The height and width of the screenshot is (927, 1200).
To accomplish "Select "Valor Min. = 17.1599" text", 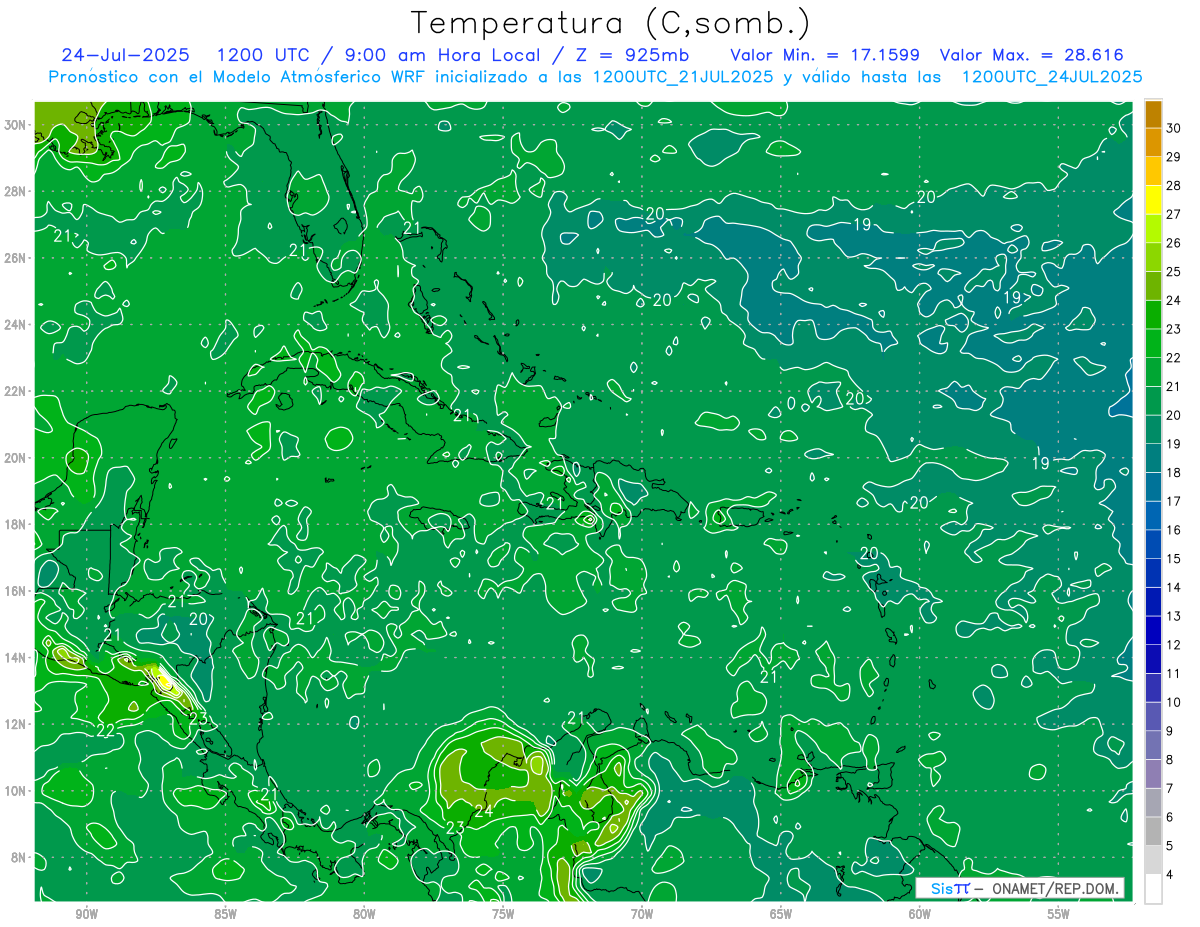I will (x=825, y=55).
